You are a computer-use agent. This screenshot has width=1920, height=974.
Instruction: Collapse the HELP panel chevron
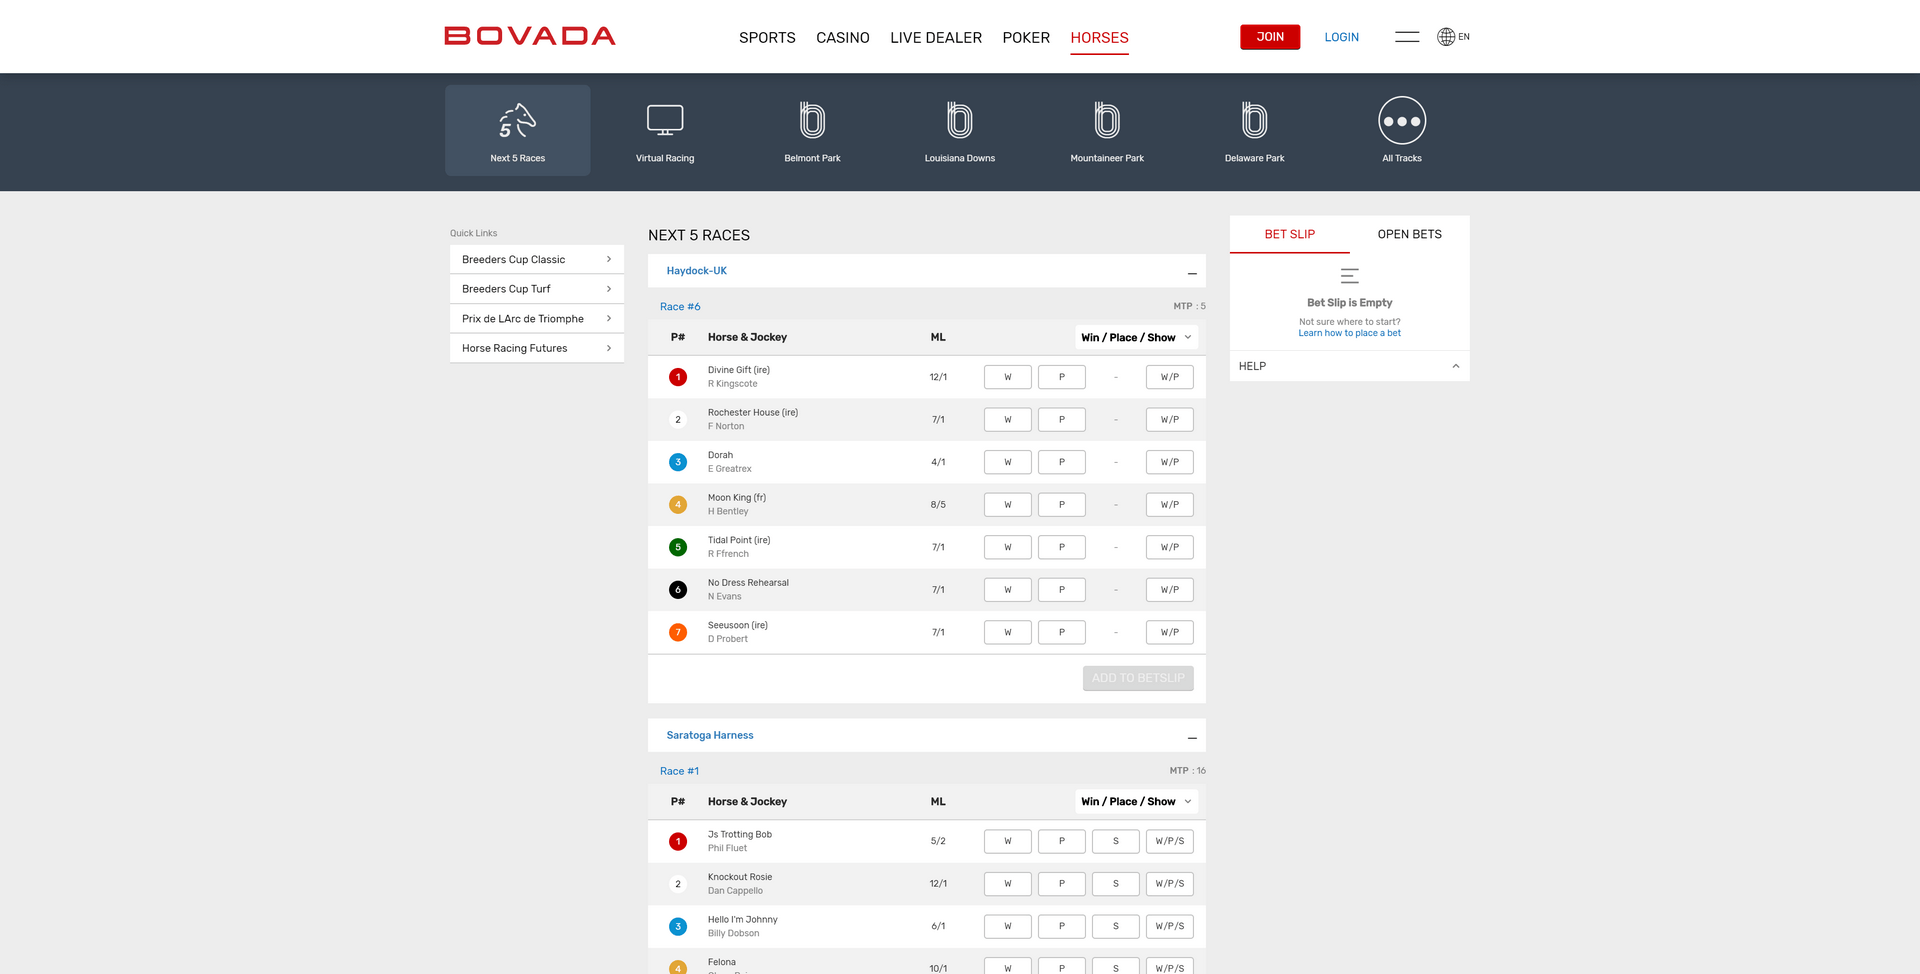click(x=1456, y=366)
